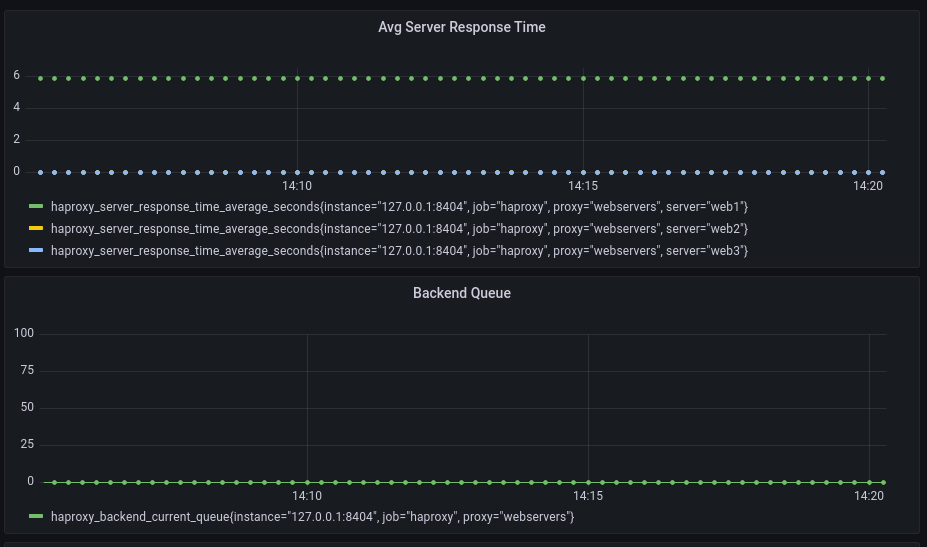
Task: Open the Avg Server Response Time panel title menu
Action: pyautogui.click(x=462, y=27)
